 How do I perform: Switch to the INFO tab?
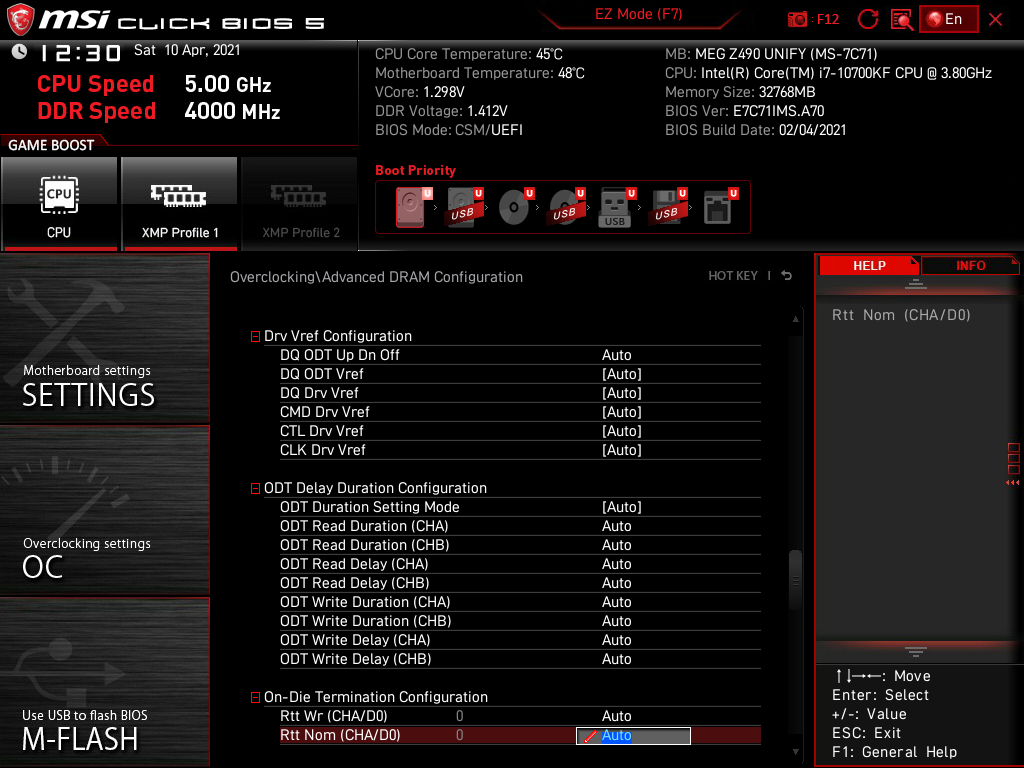tap(970, 266)
